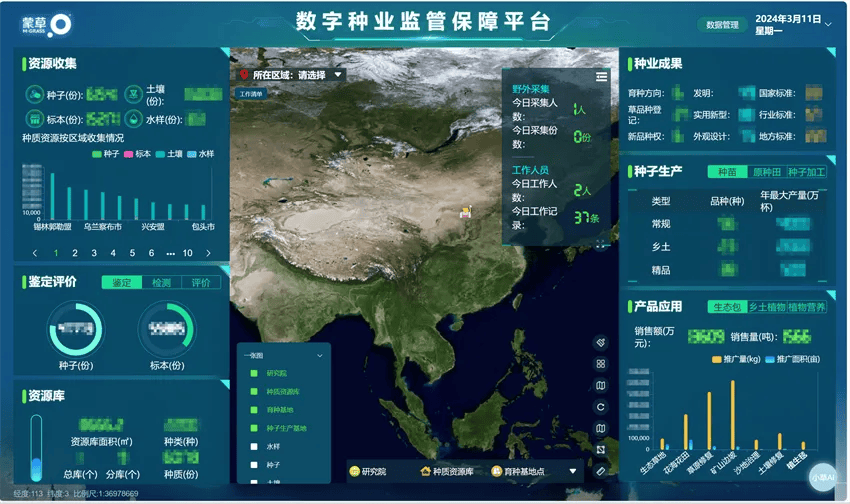Uncheck the 育种基地 layer checkbox
The image size is (850, 504).
[254, 410]
